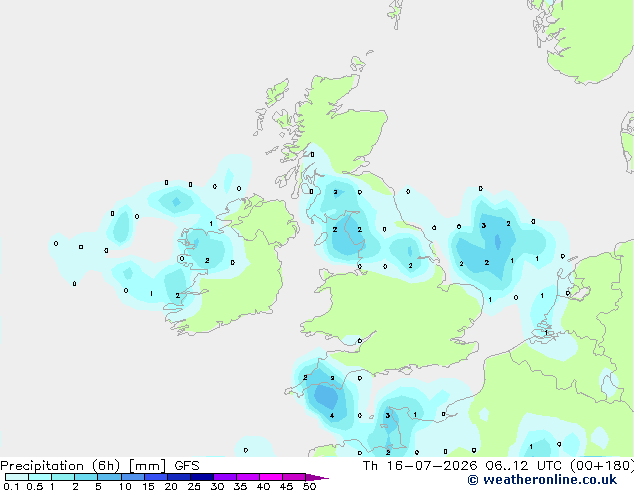The height and width of the screenshot is (490, 634).
Task: Click the '25' legend scale label
Action: pos(194,486)
